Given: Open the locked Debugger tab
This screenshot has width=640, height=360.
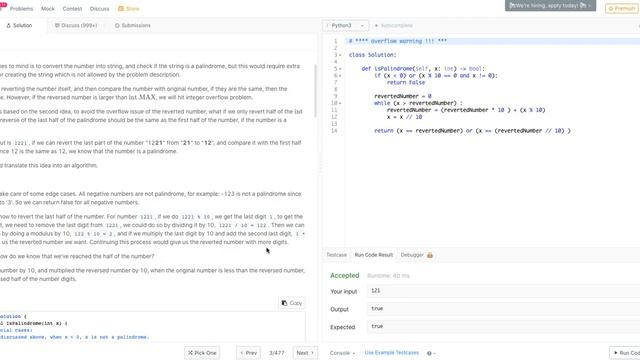Looking at the screenshot, I should [x=416, y=255].
